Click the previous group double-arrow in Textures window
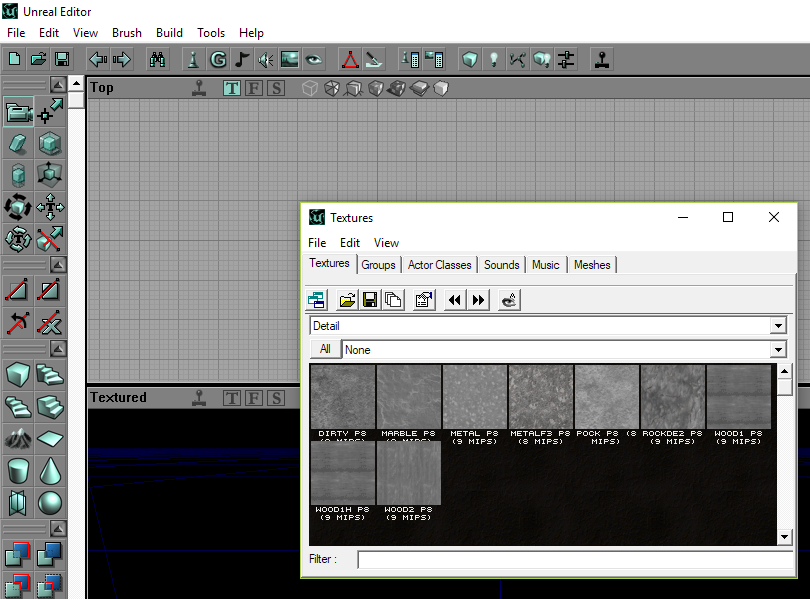This screenshot has height=599, width=810. tap(455, 300)
